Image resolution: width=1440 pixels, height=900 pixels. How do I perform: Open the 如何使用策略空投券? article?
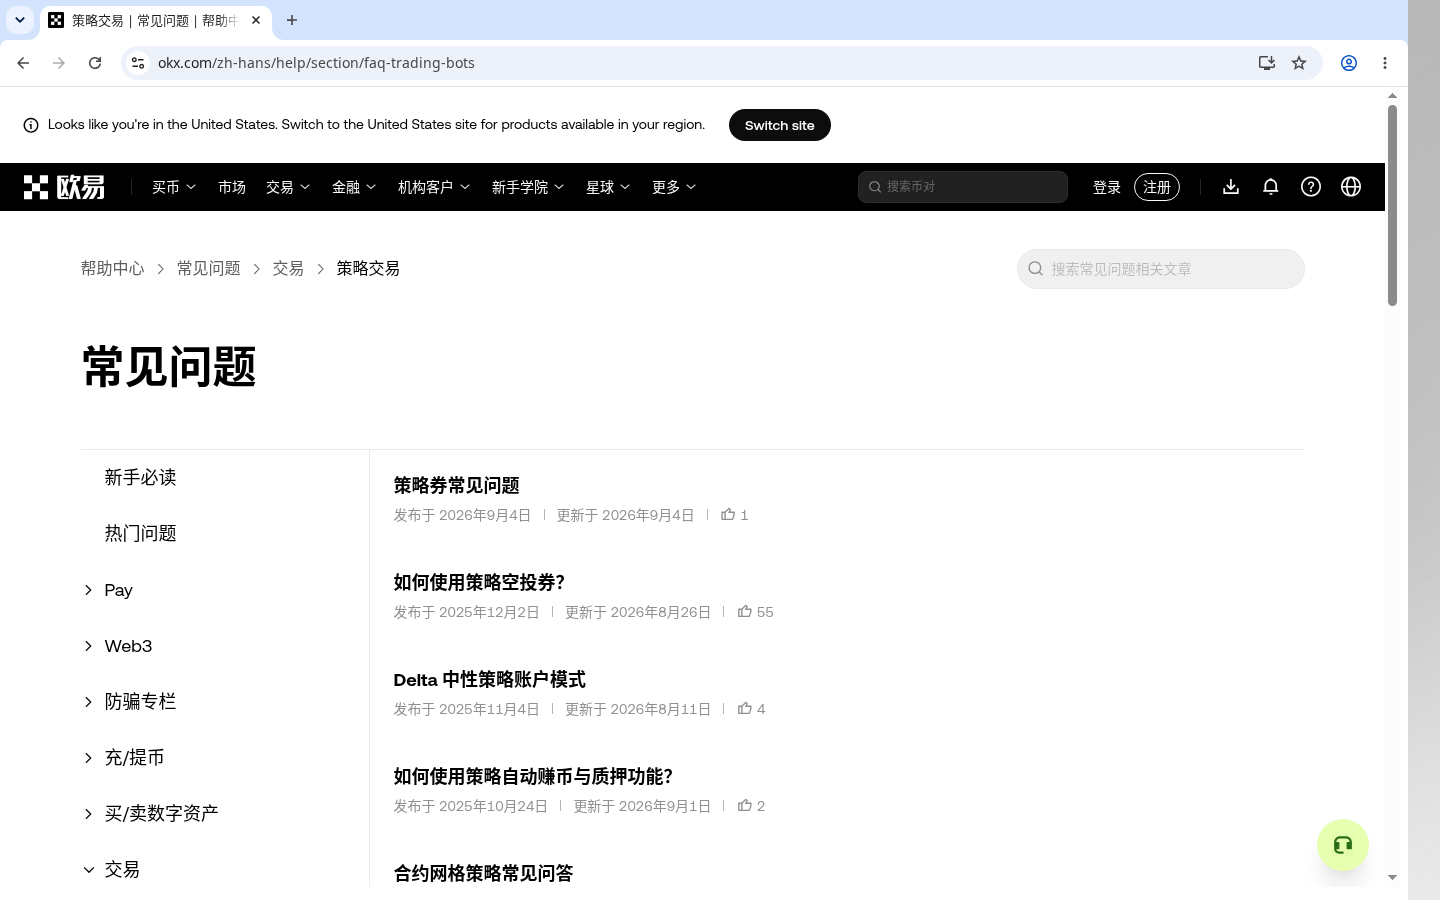[479, 583]
